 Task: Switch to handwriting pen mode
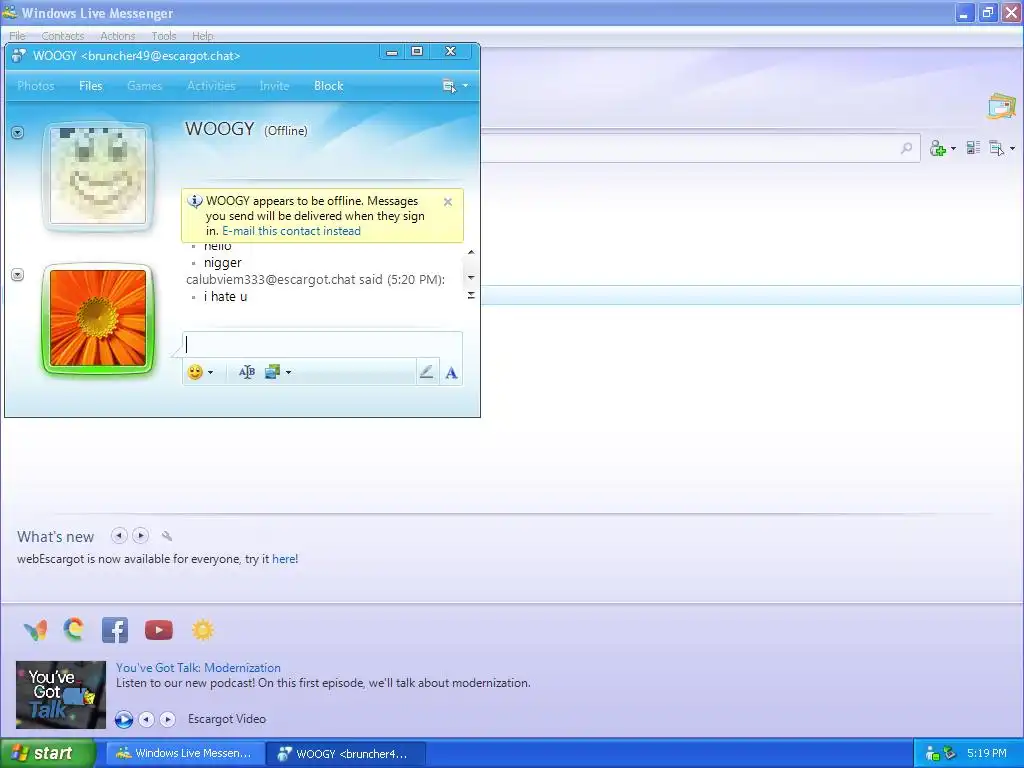(426, 372)
